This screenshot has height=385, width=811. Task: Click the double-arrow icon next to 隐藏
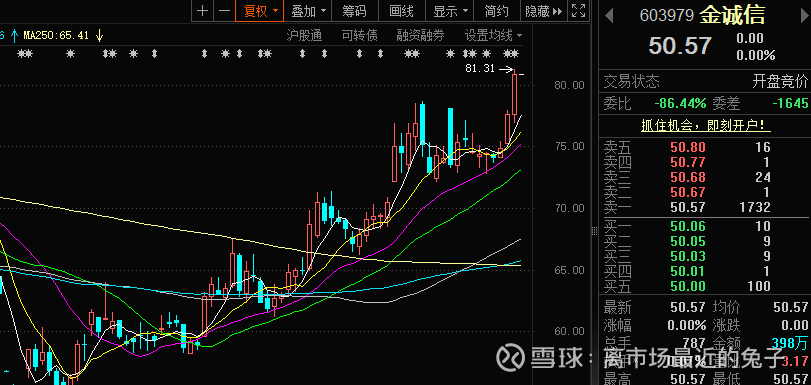coord(558,11)
